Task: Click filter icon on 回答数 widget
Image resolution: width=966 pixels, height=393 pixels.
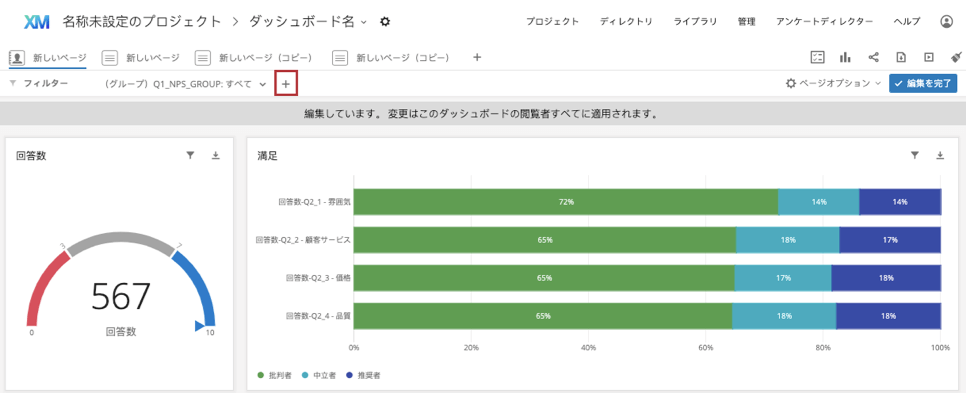Action: pos(190,156)
